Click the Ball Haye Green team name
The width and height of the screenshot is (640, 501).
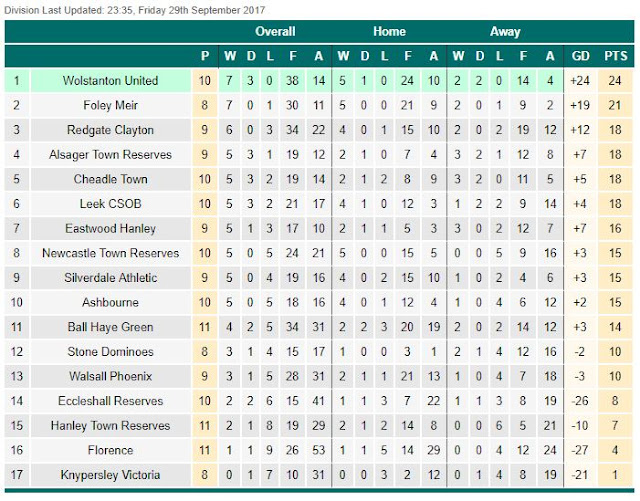click(110, 327)
